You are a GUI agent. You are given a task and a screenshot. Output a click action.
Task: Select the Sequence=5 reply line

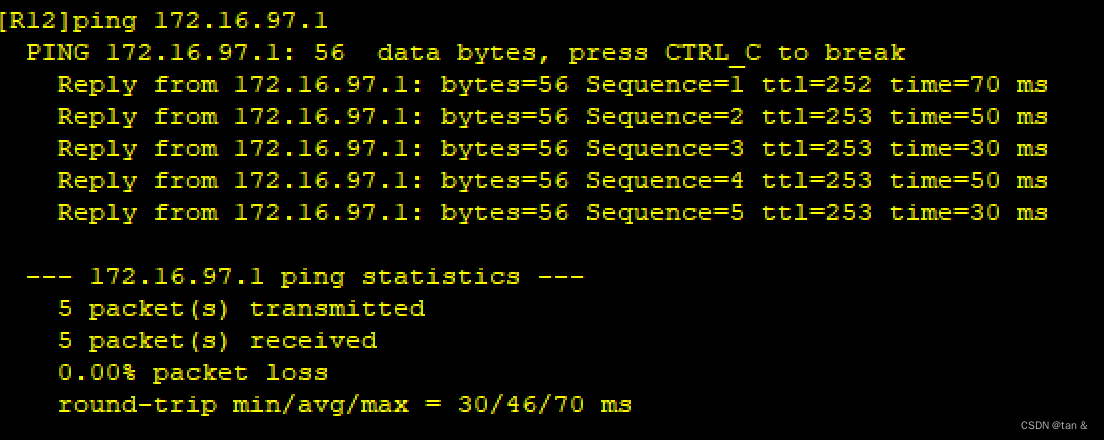tap(553, 213)
